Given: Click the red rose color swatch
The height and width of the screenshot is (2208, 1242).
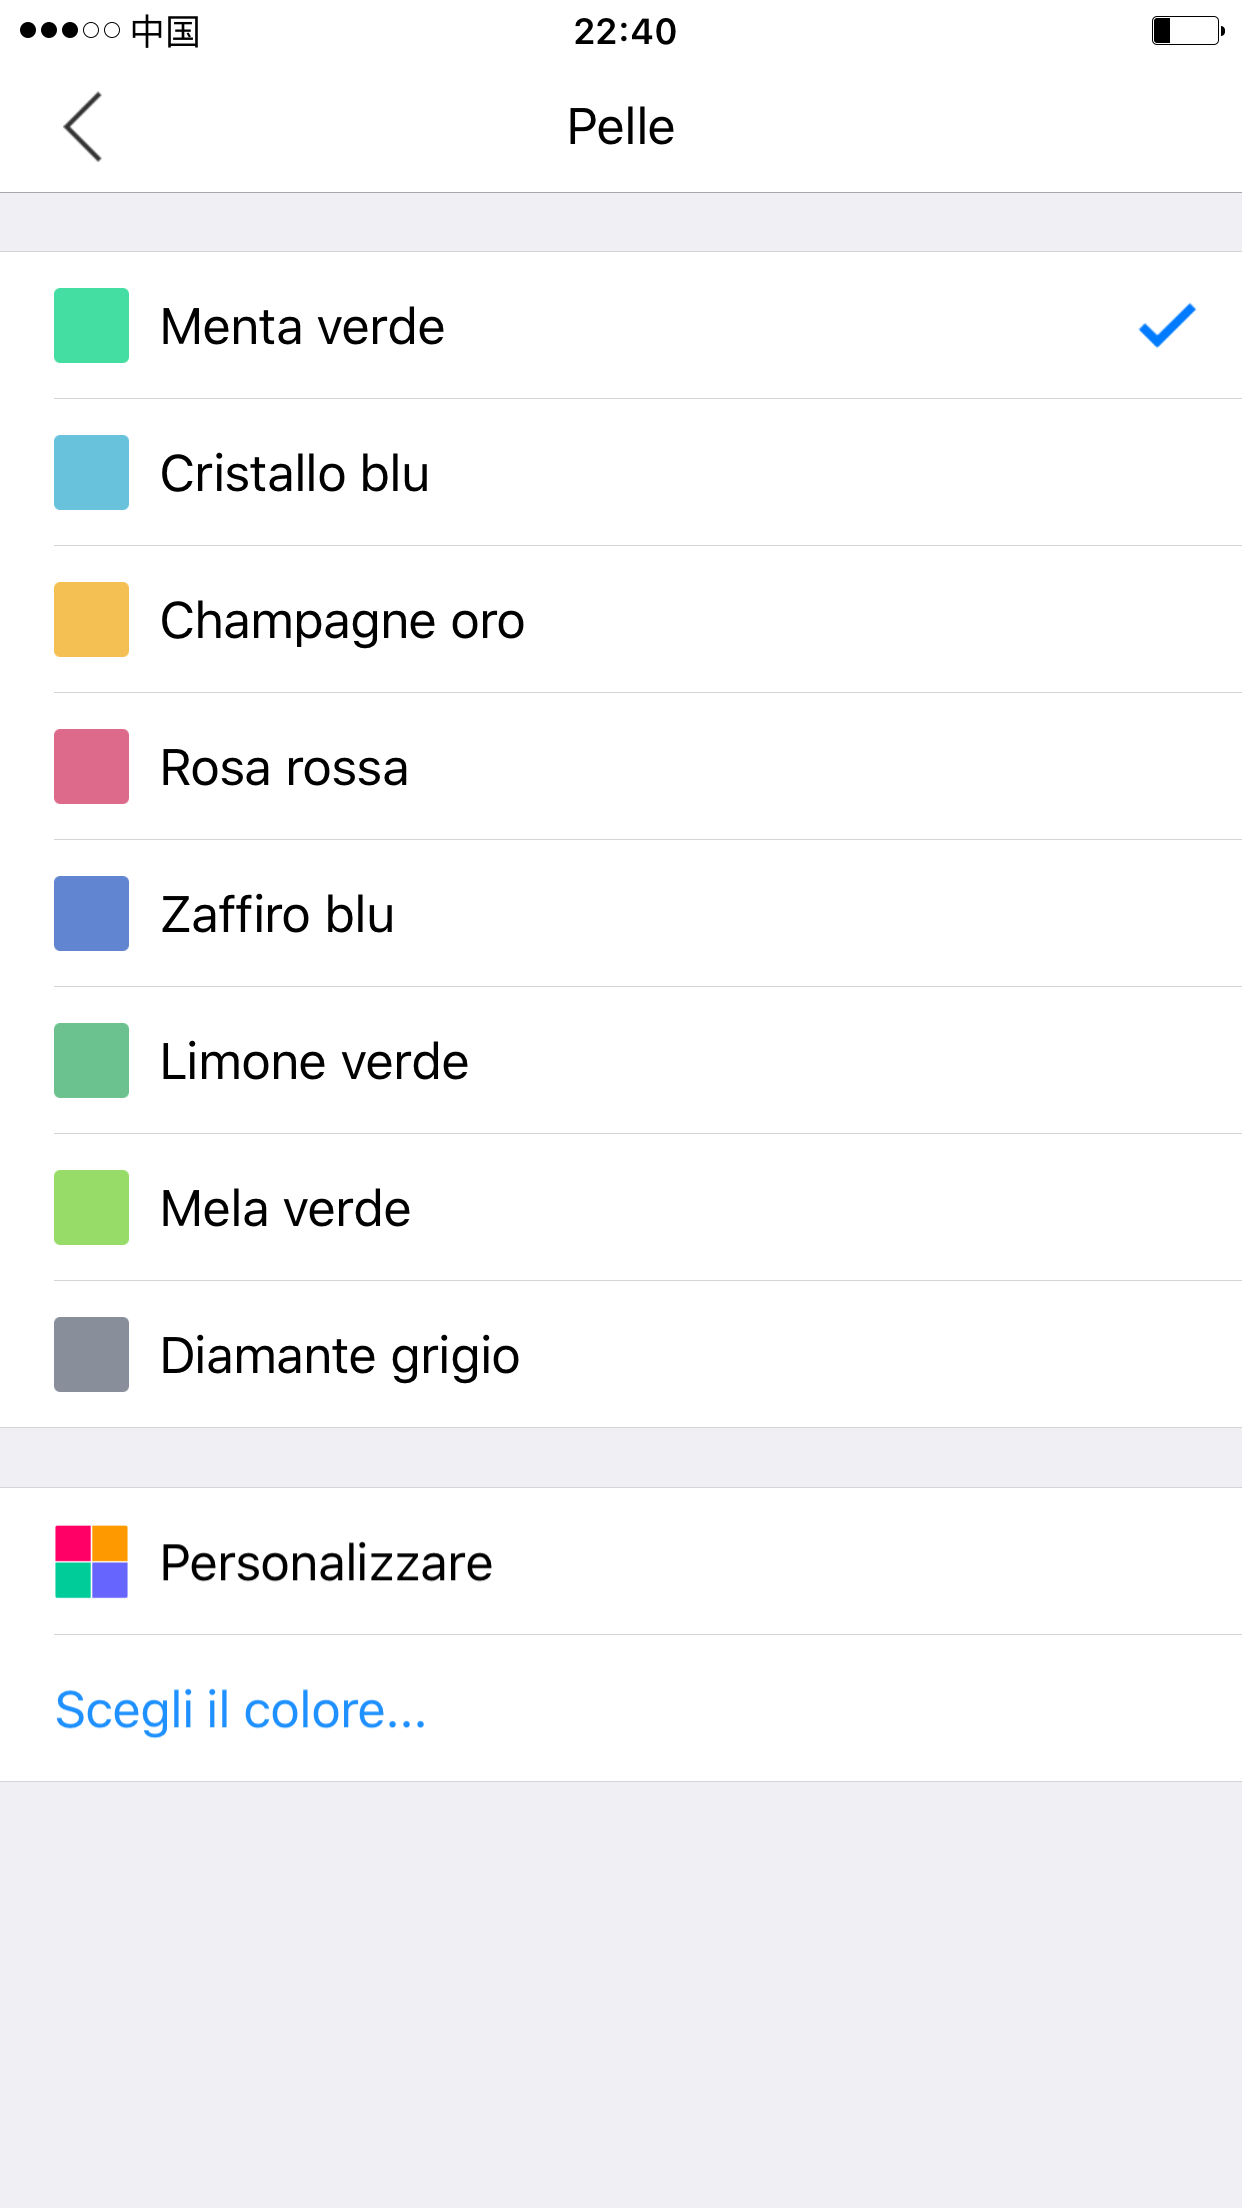Looking at the screenshot, I should point(91,766).
